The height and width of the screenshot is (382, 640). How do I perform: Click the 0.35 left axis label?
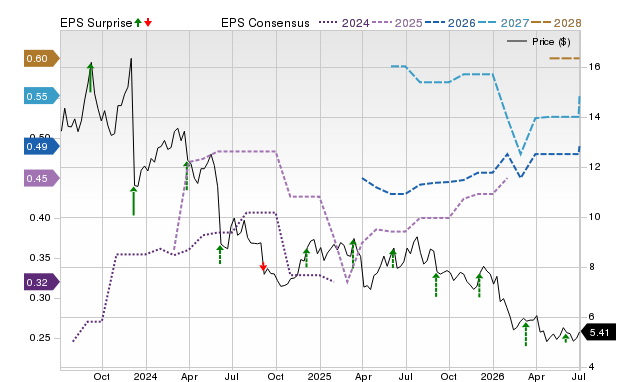(x=40, y=258)
